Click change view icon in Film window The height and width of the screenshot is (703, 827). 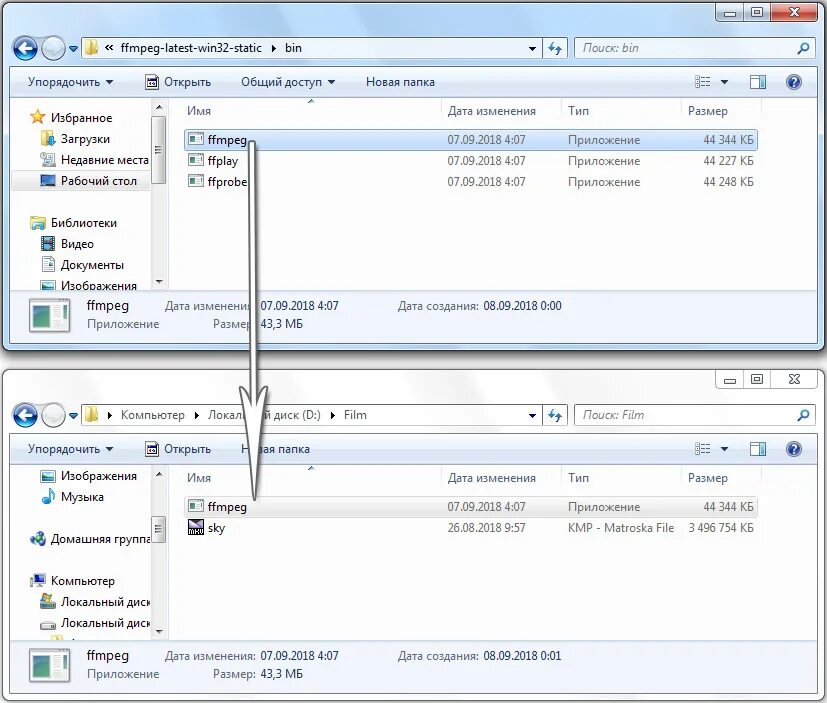(x=703, y=449)
